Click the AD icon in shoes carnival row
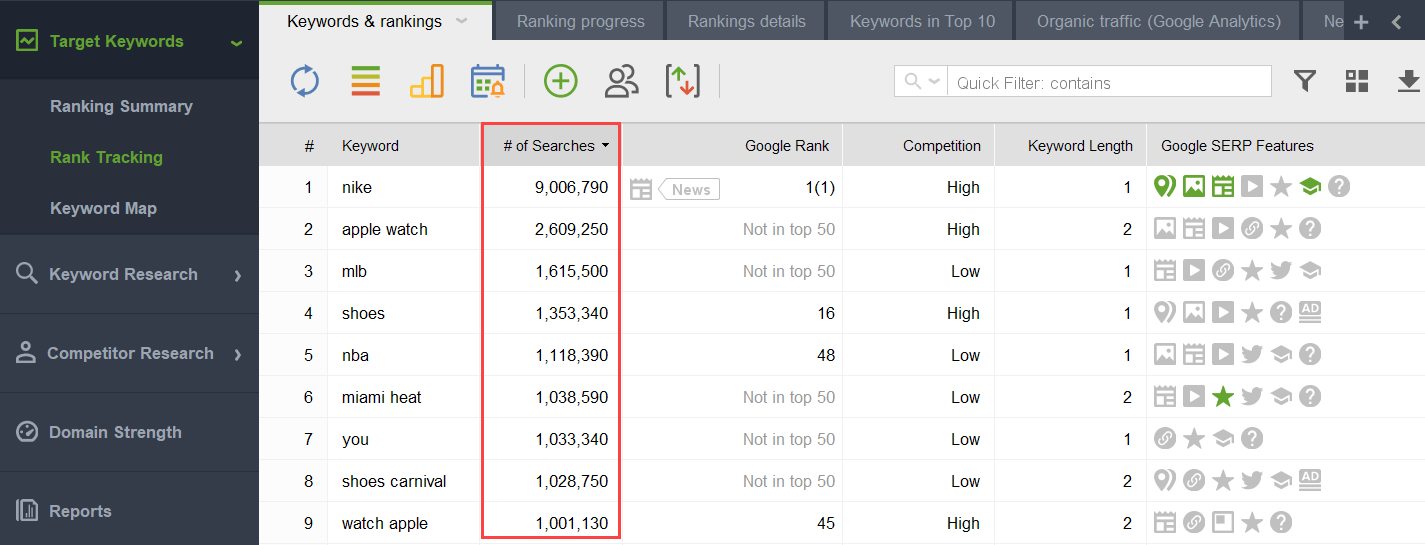Image resolution: width=1425 pixels, height=545 pixels. pos(1310,480)
